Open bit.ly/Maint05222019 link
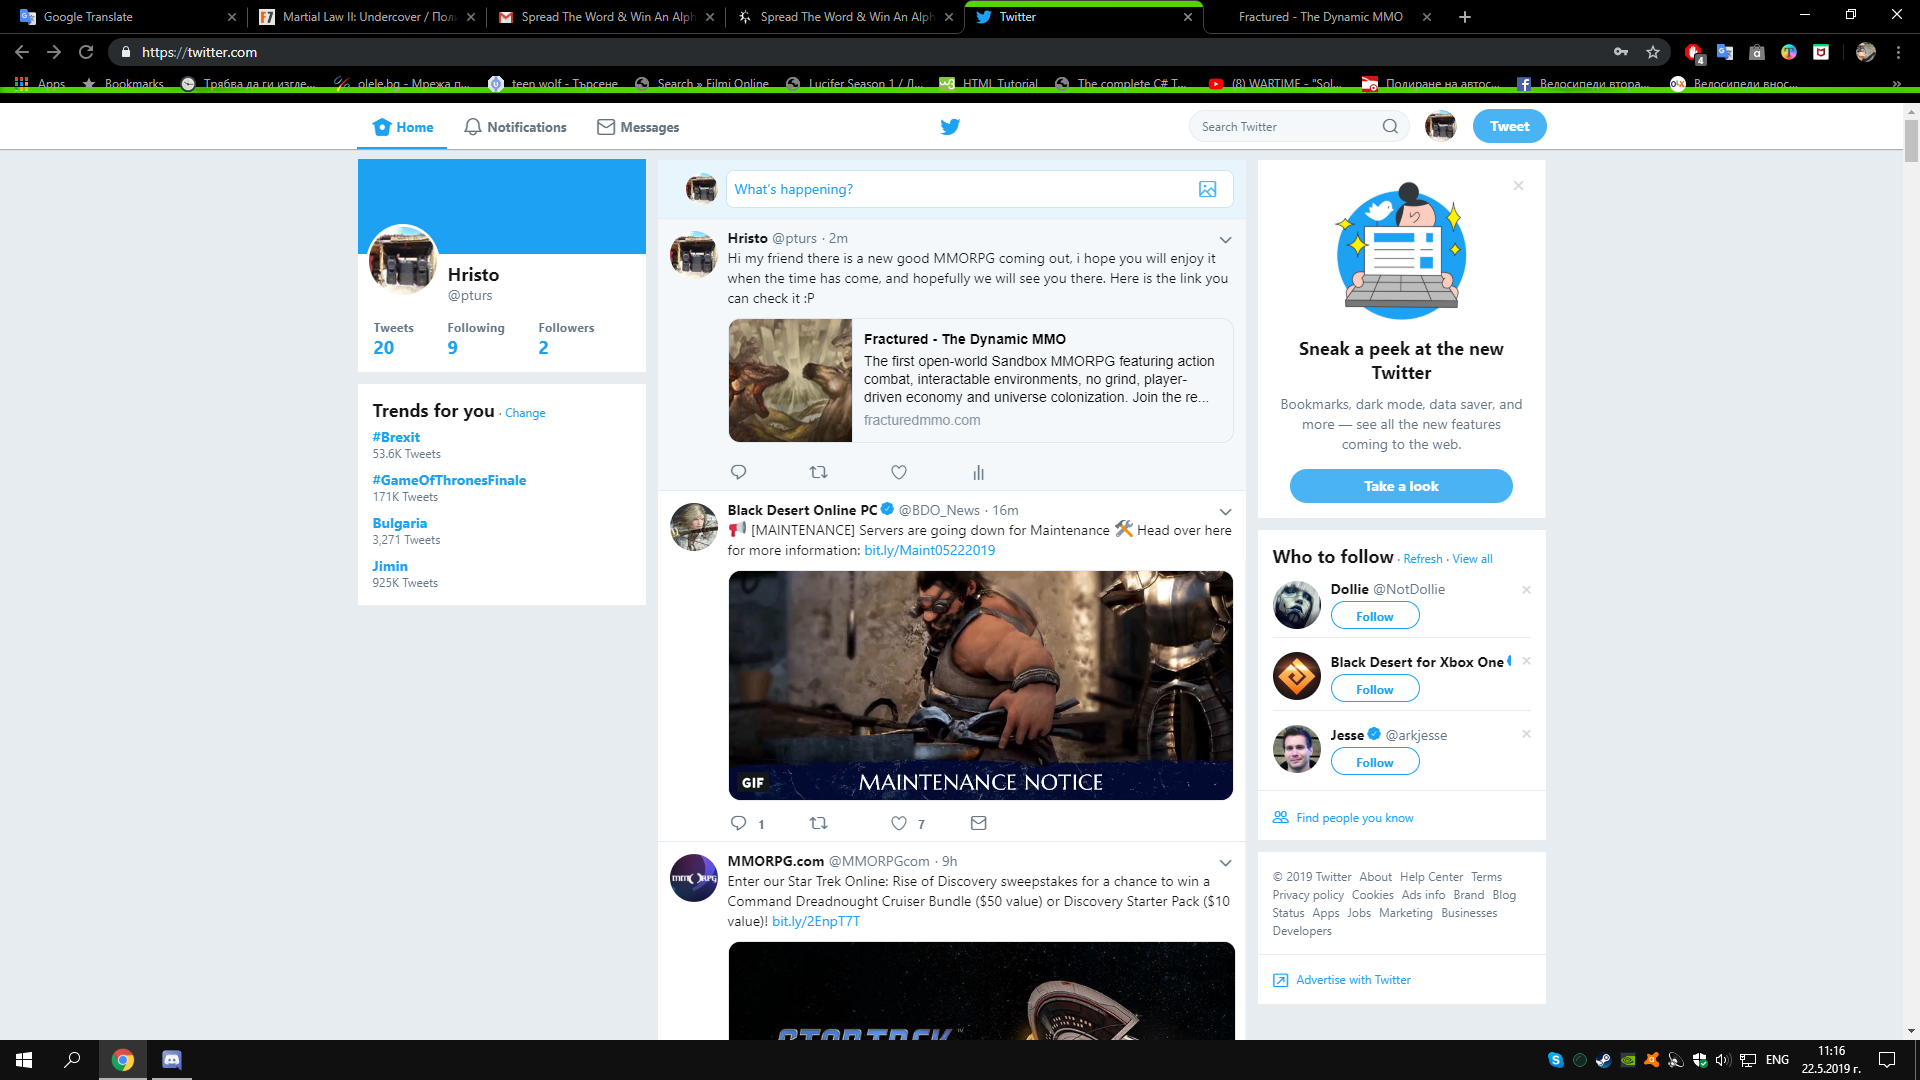 click(x=929, y=550)
